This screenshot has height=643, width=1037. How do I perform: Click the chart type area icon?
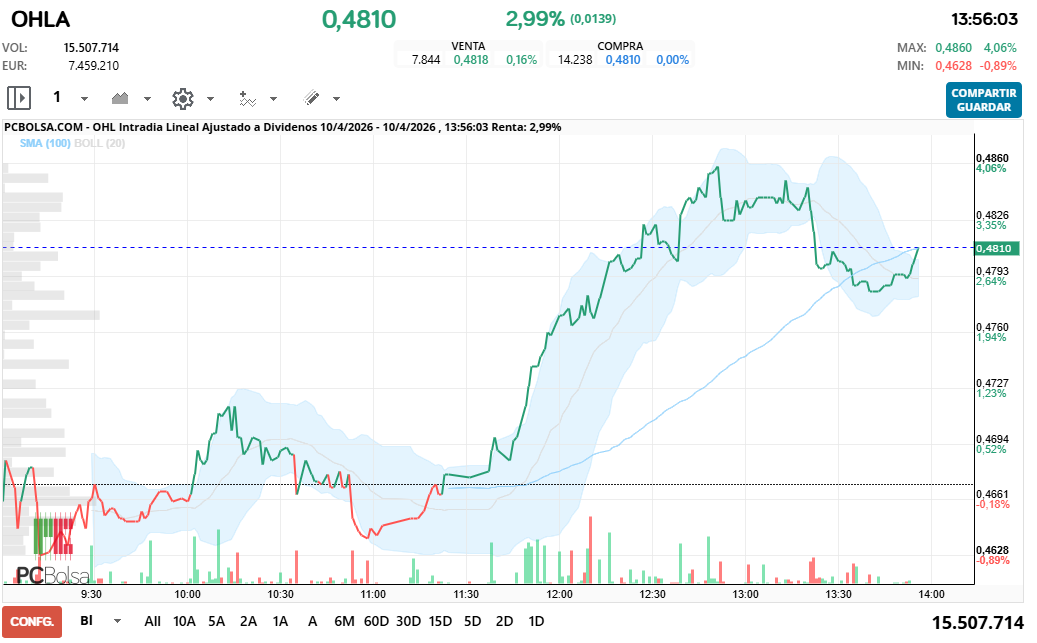tap(121, 98)
